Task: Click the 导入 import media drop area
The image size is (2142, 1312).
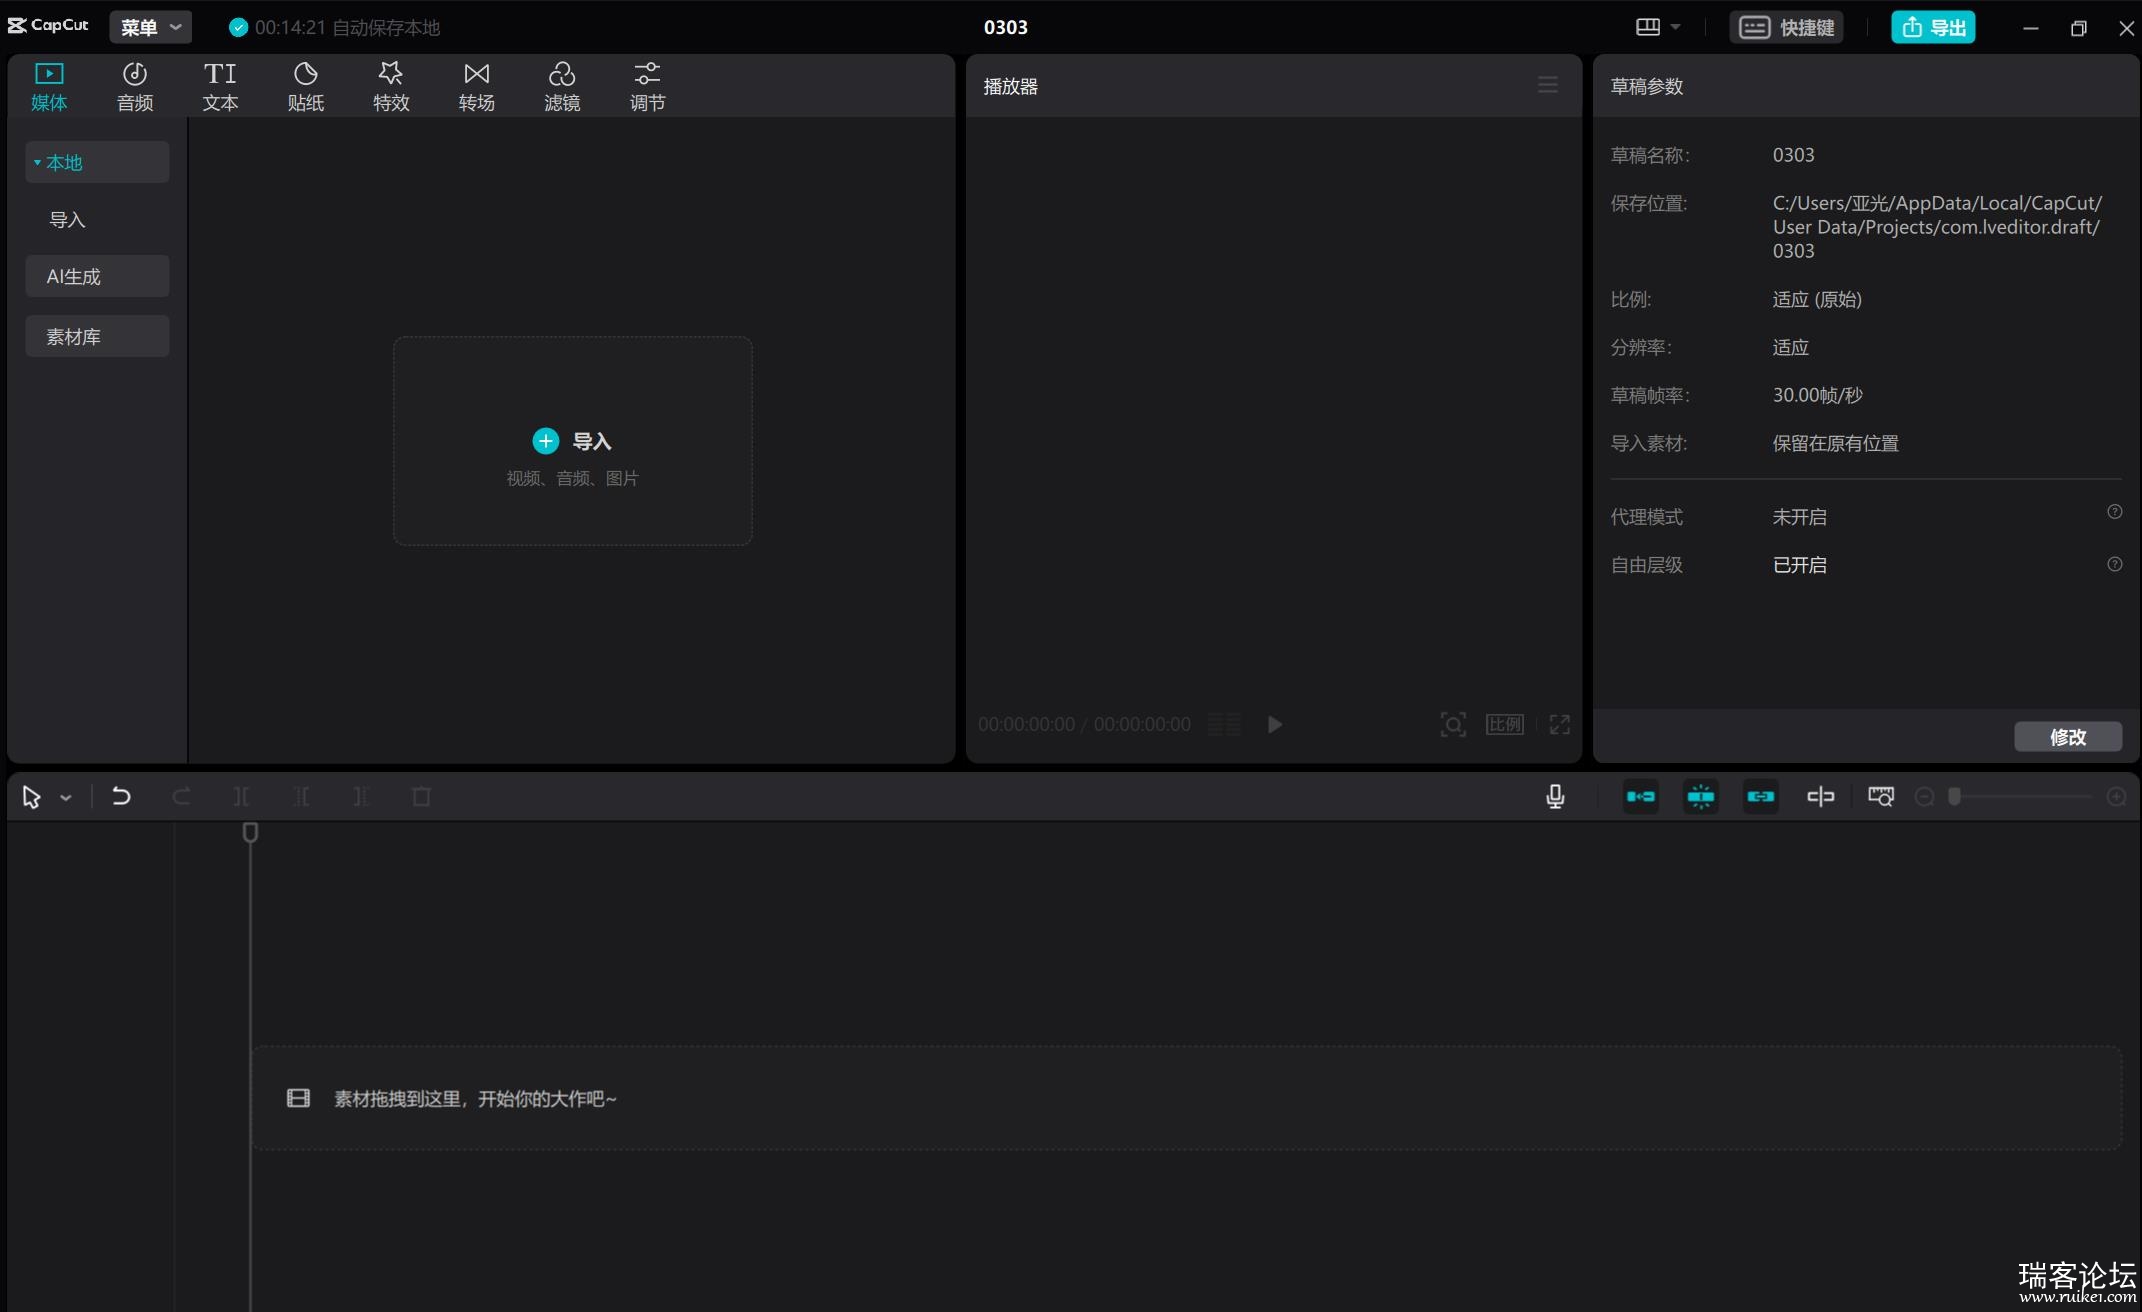Action: click(572, 441)
